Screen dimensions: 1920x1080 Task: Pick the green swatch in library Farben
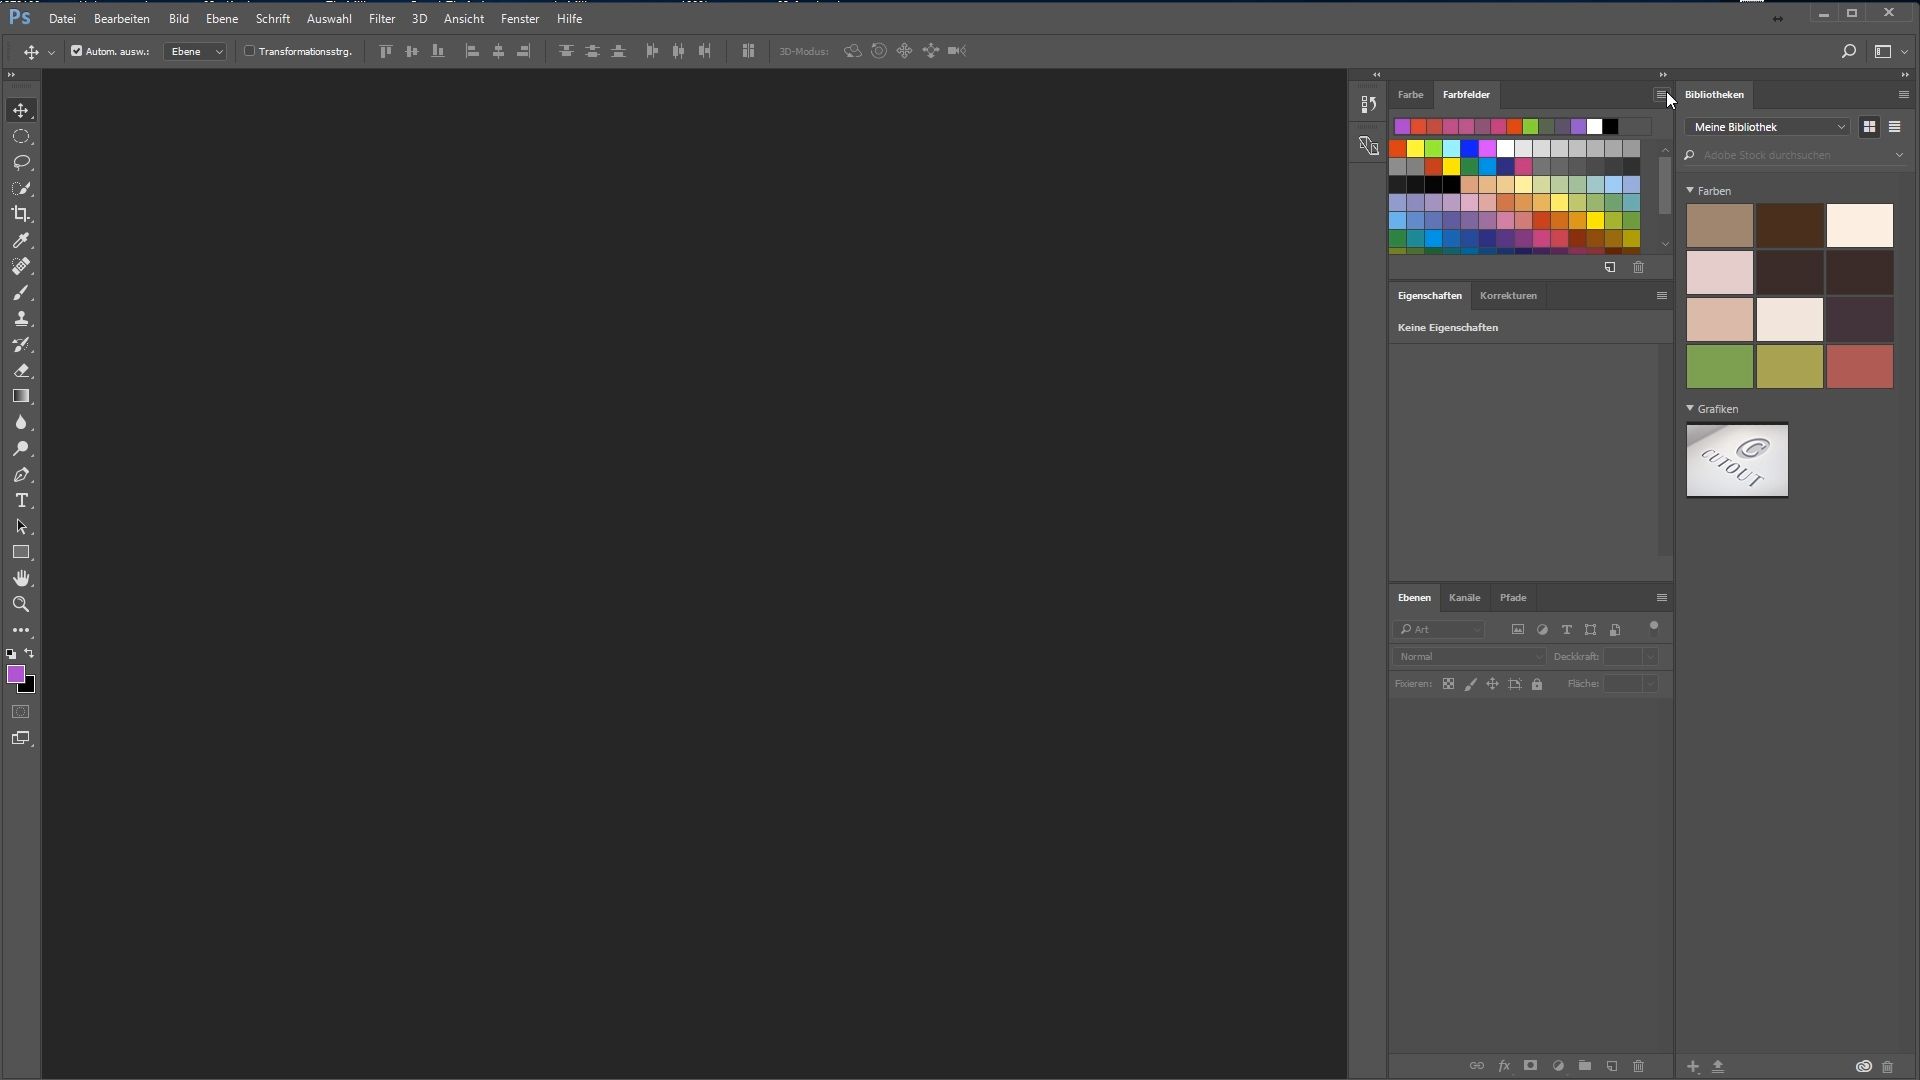tap(1720, 367)
